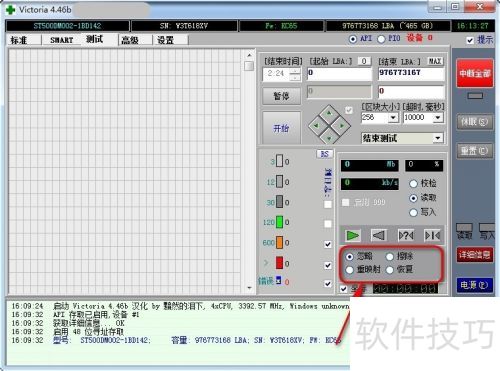Select the 重映射 remap radio option
The image size is (500, 371).
pyautogui.click(x=349, y=270)
